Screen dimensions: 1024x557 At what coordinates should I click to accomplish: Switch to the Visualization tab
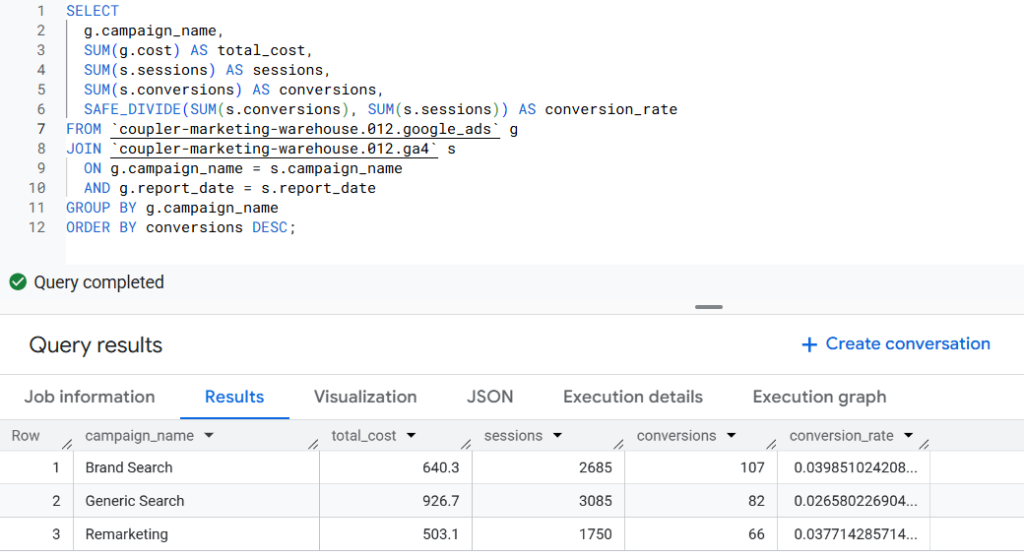[365, 397]
